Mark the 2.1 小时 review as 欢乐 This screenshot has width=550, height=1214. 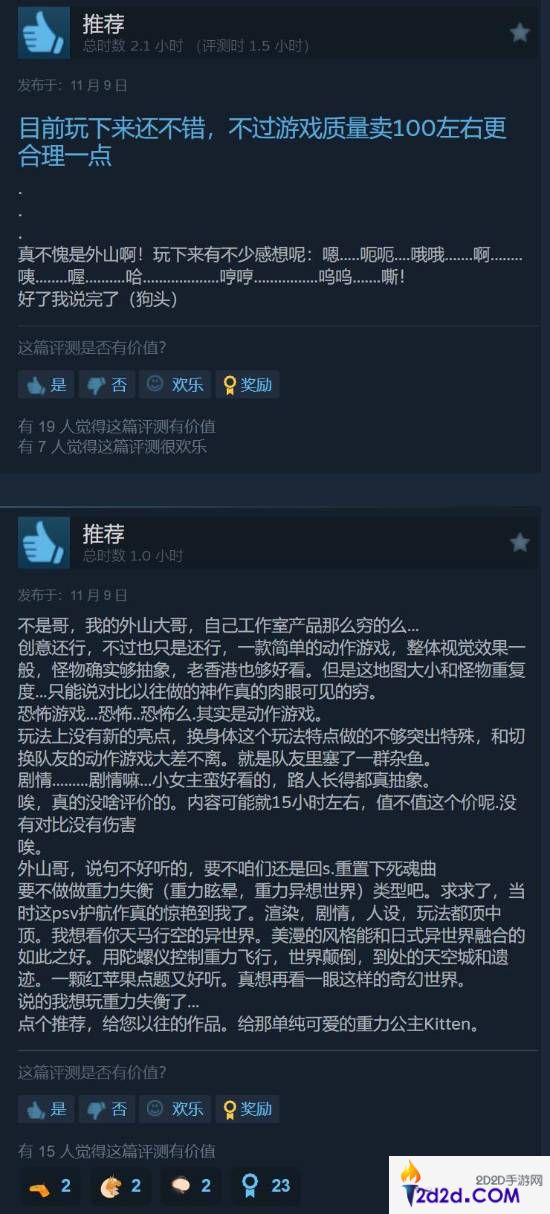[175, 385]
